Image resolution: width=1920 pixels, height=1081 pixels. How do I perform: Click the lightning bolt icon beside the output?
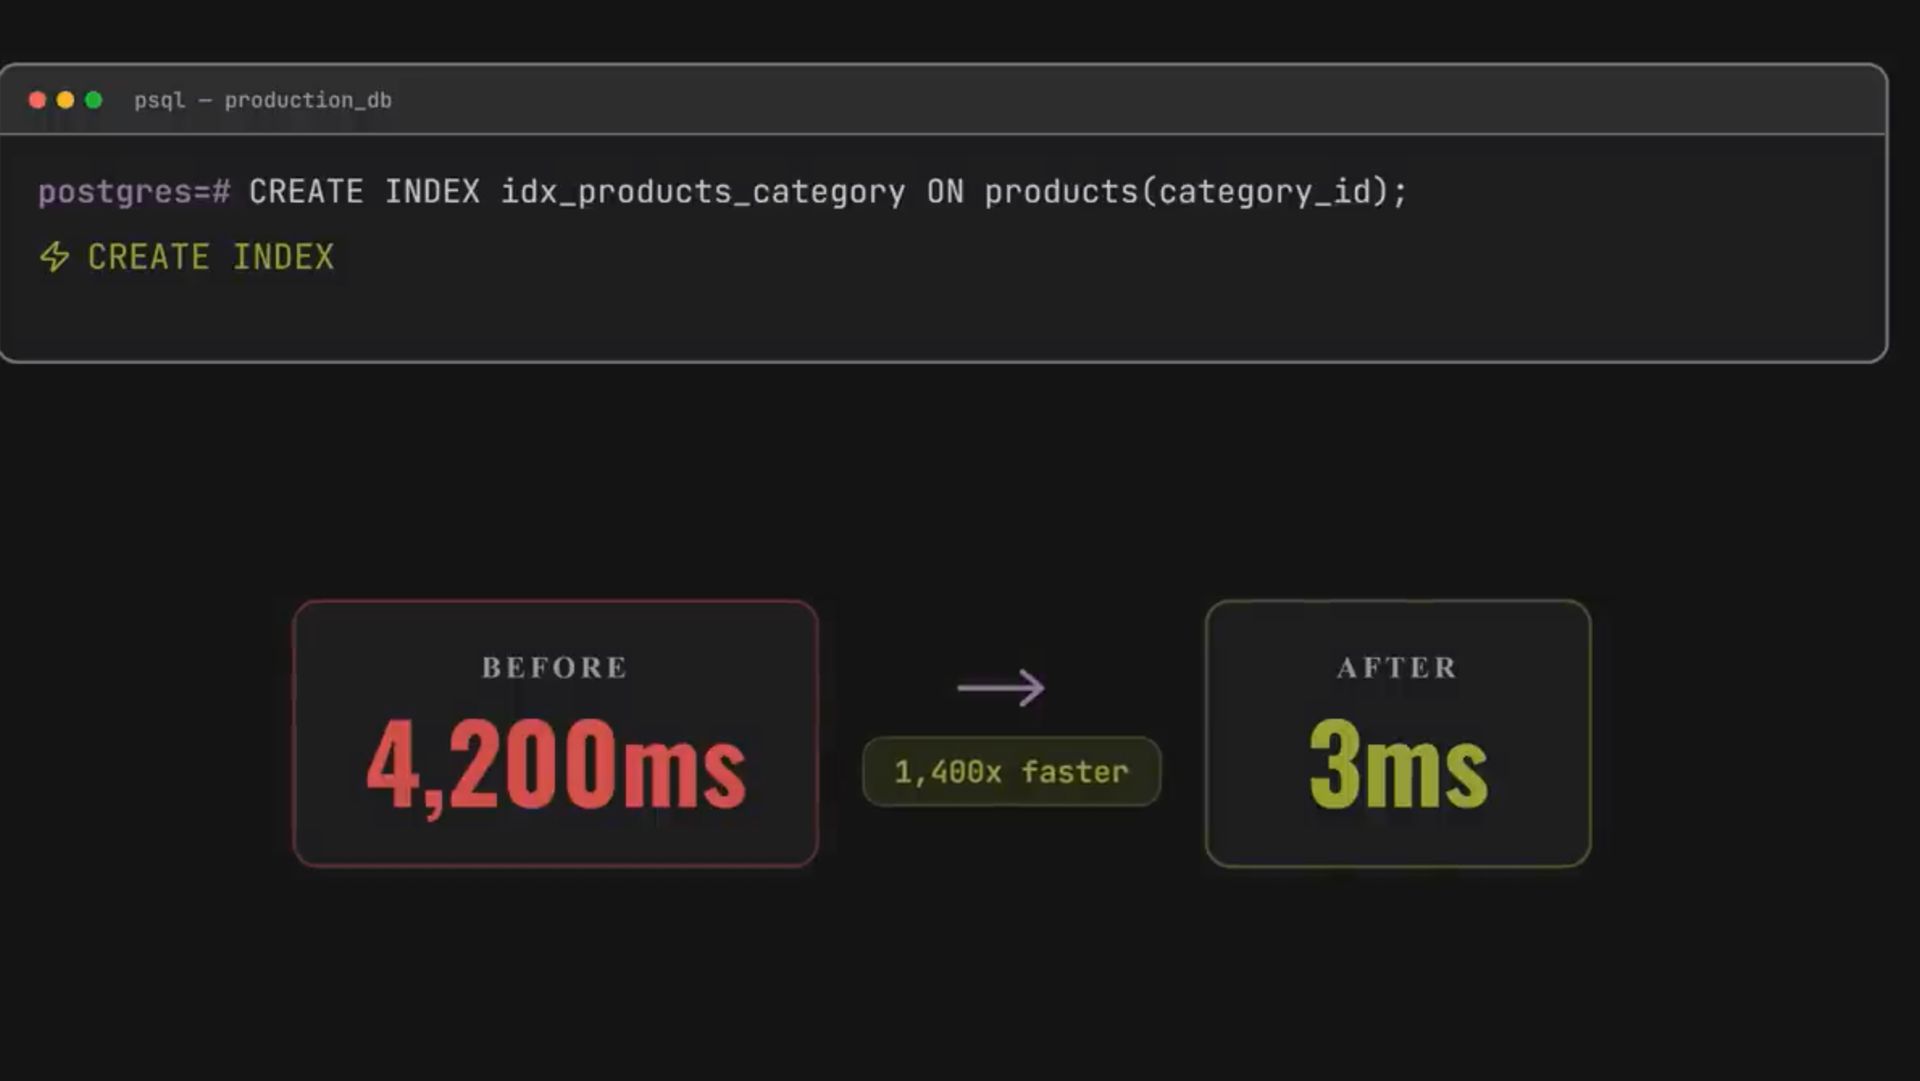[x=54, y=257]
